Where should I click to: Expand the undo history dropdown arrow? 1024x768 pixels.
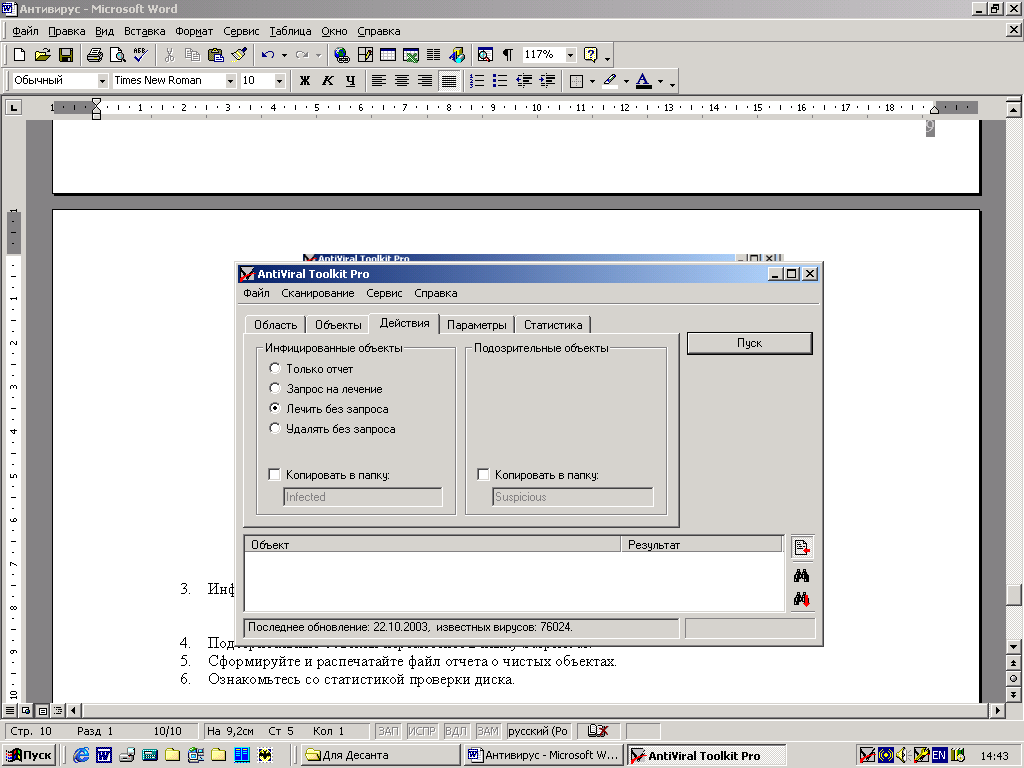pos(284,55)
